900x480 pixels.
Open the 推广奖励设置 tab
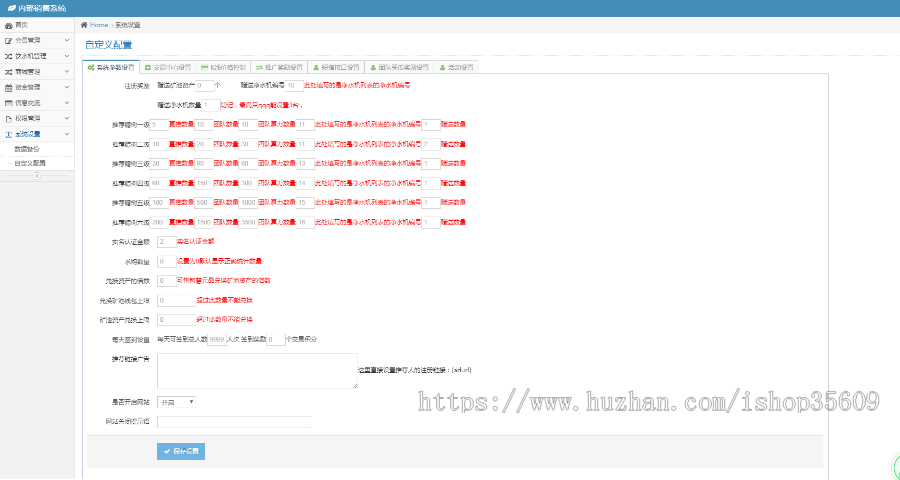tap(280, 67)
